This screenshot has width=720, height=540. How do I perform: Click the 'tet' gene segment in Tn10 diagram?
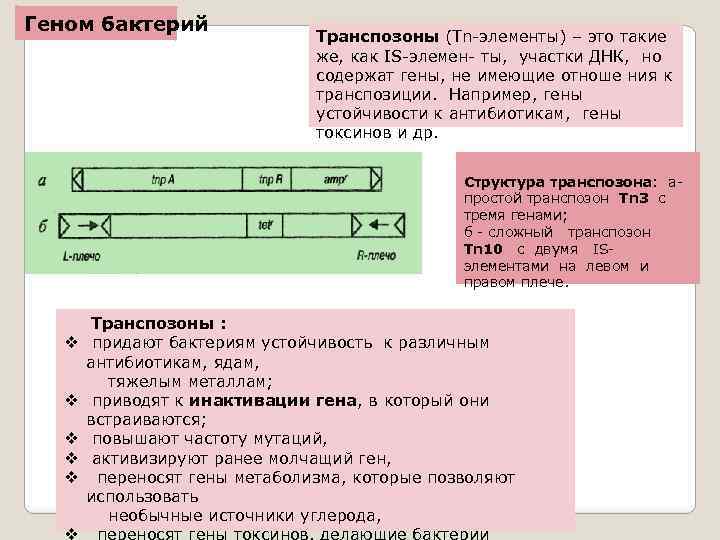(265, 225)
